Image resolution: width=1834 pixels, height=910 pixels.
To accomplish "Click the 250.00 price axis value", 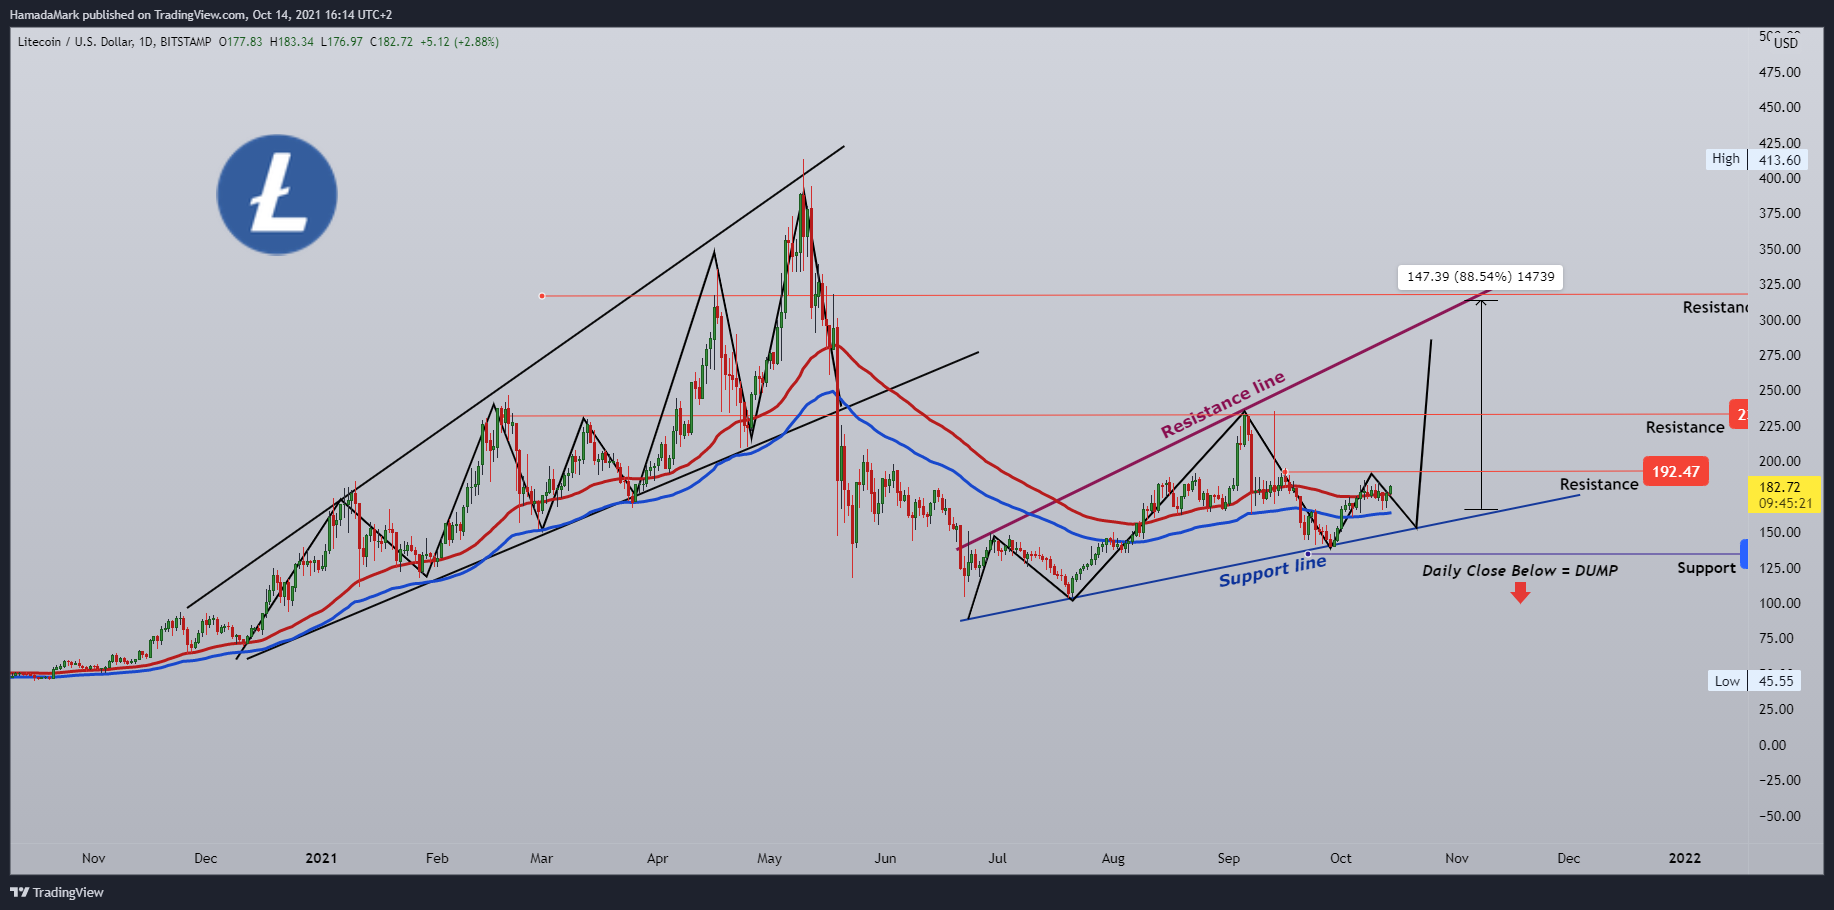I will click(1780, 390).
